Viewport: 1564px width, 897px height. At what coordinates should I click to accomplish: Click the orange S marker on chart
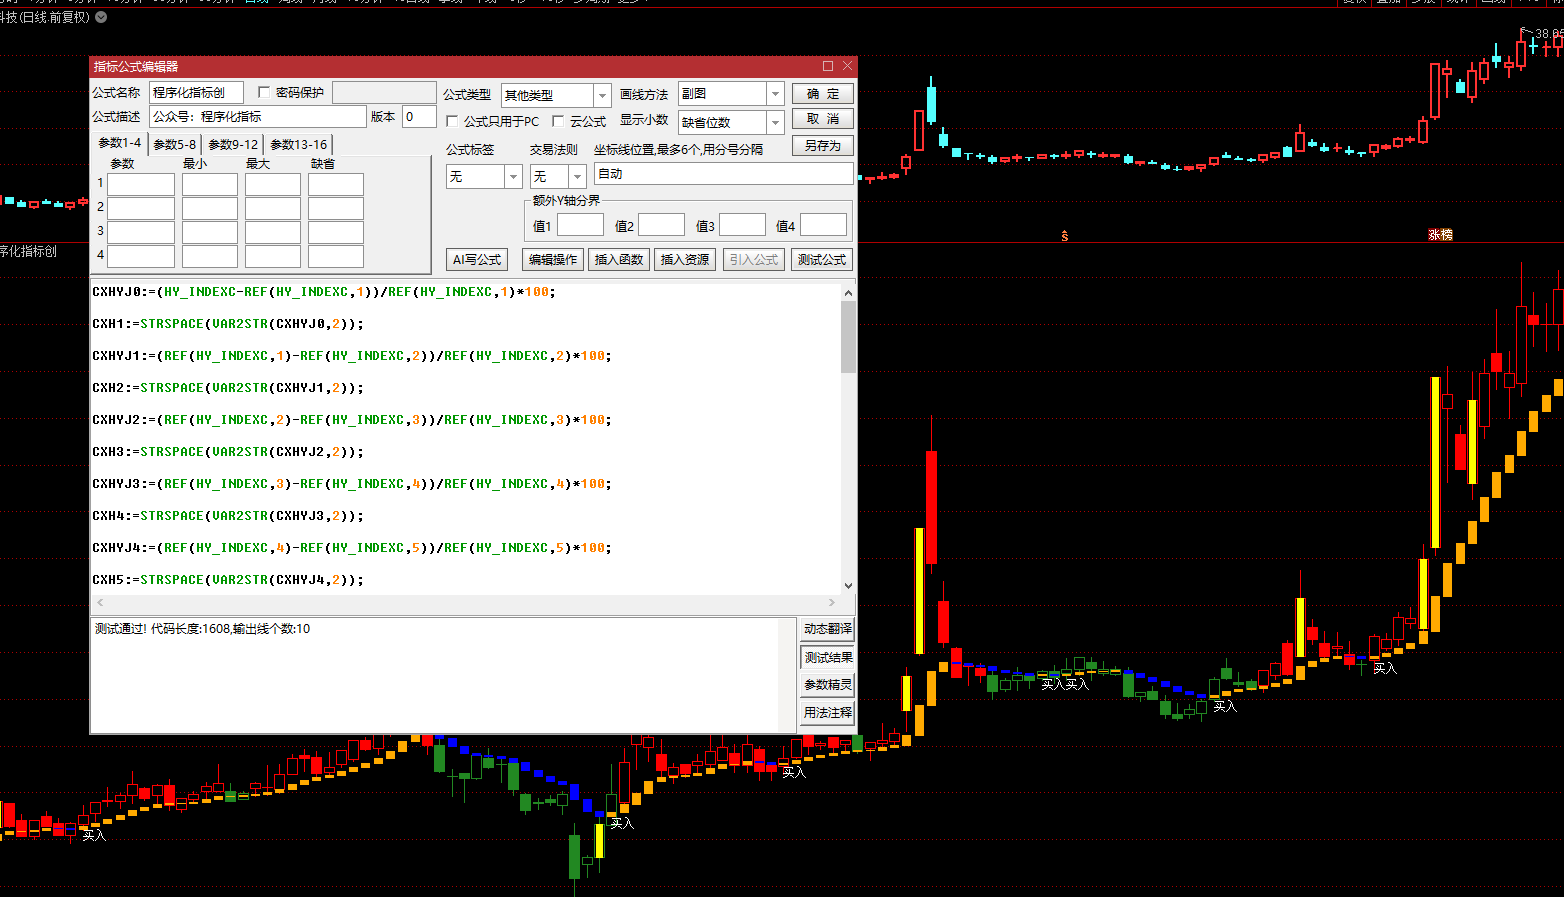[x=1064, y=236]
